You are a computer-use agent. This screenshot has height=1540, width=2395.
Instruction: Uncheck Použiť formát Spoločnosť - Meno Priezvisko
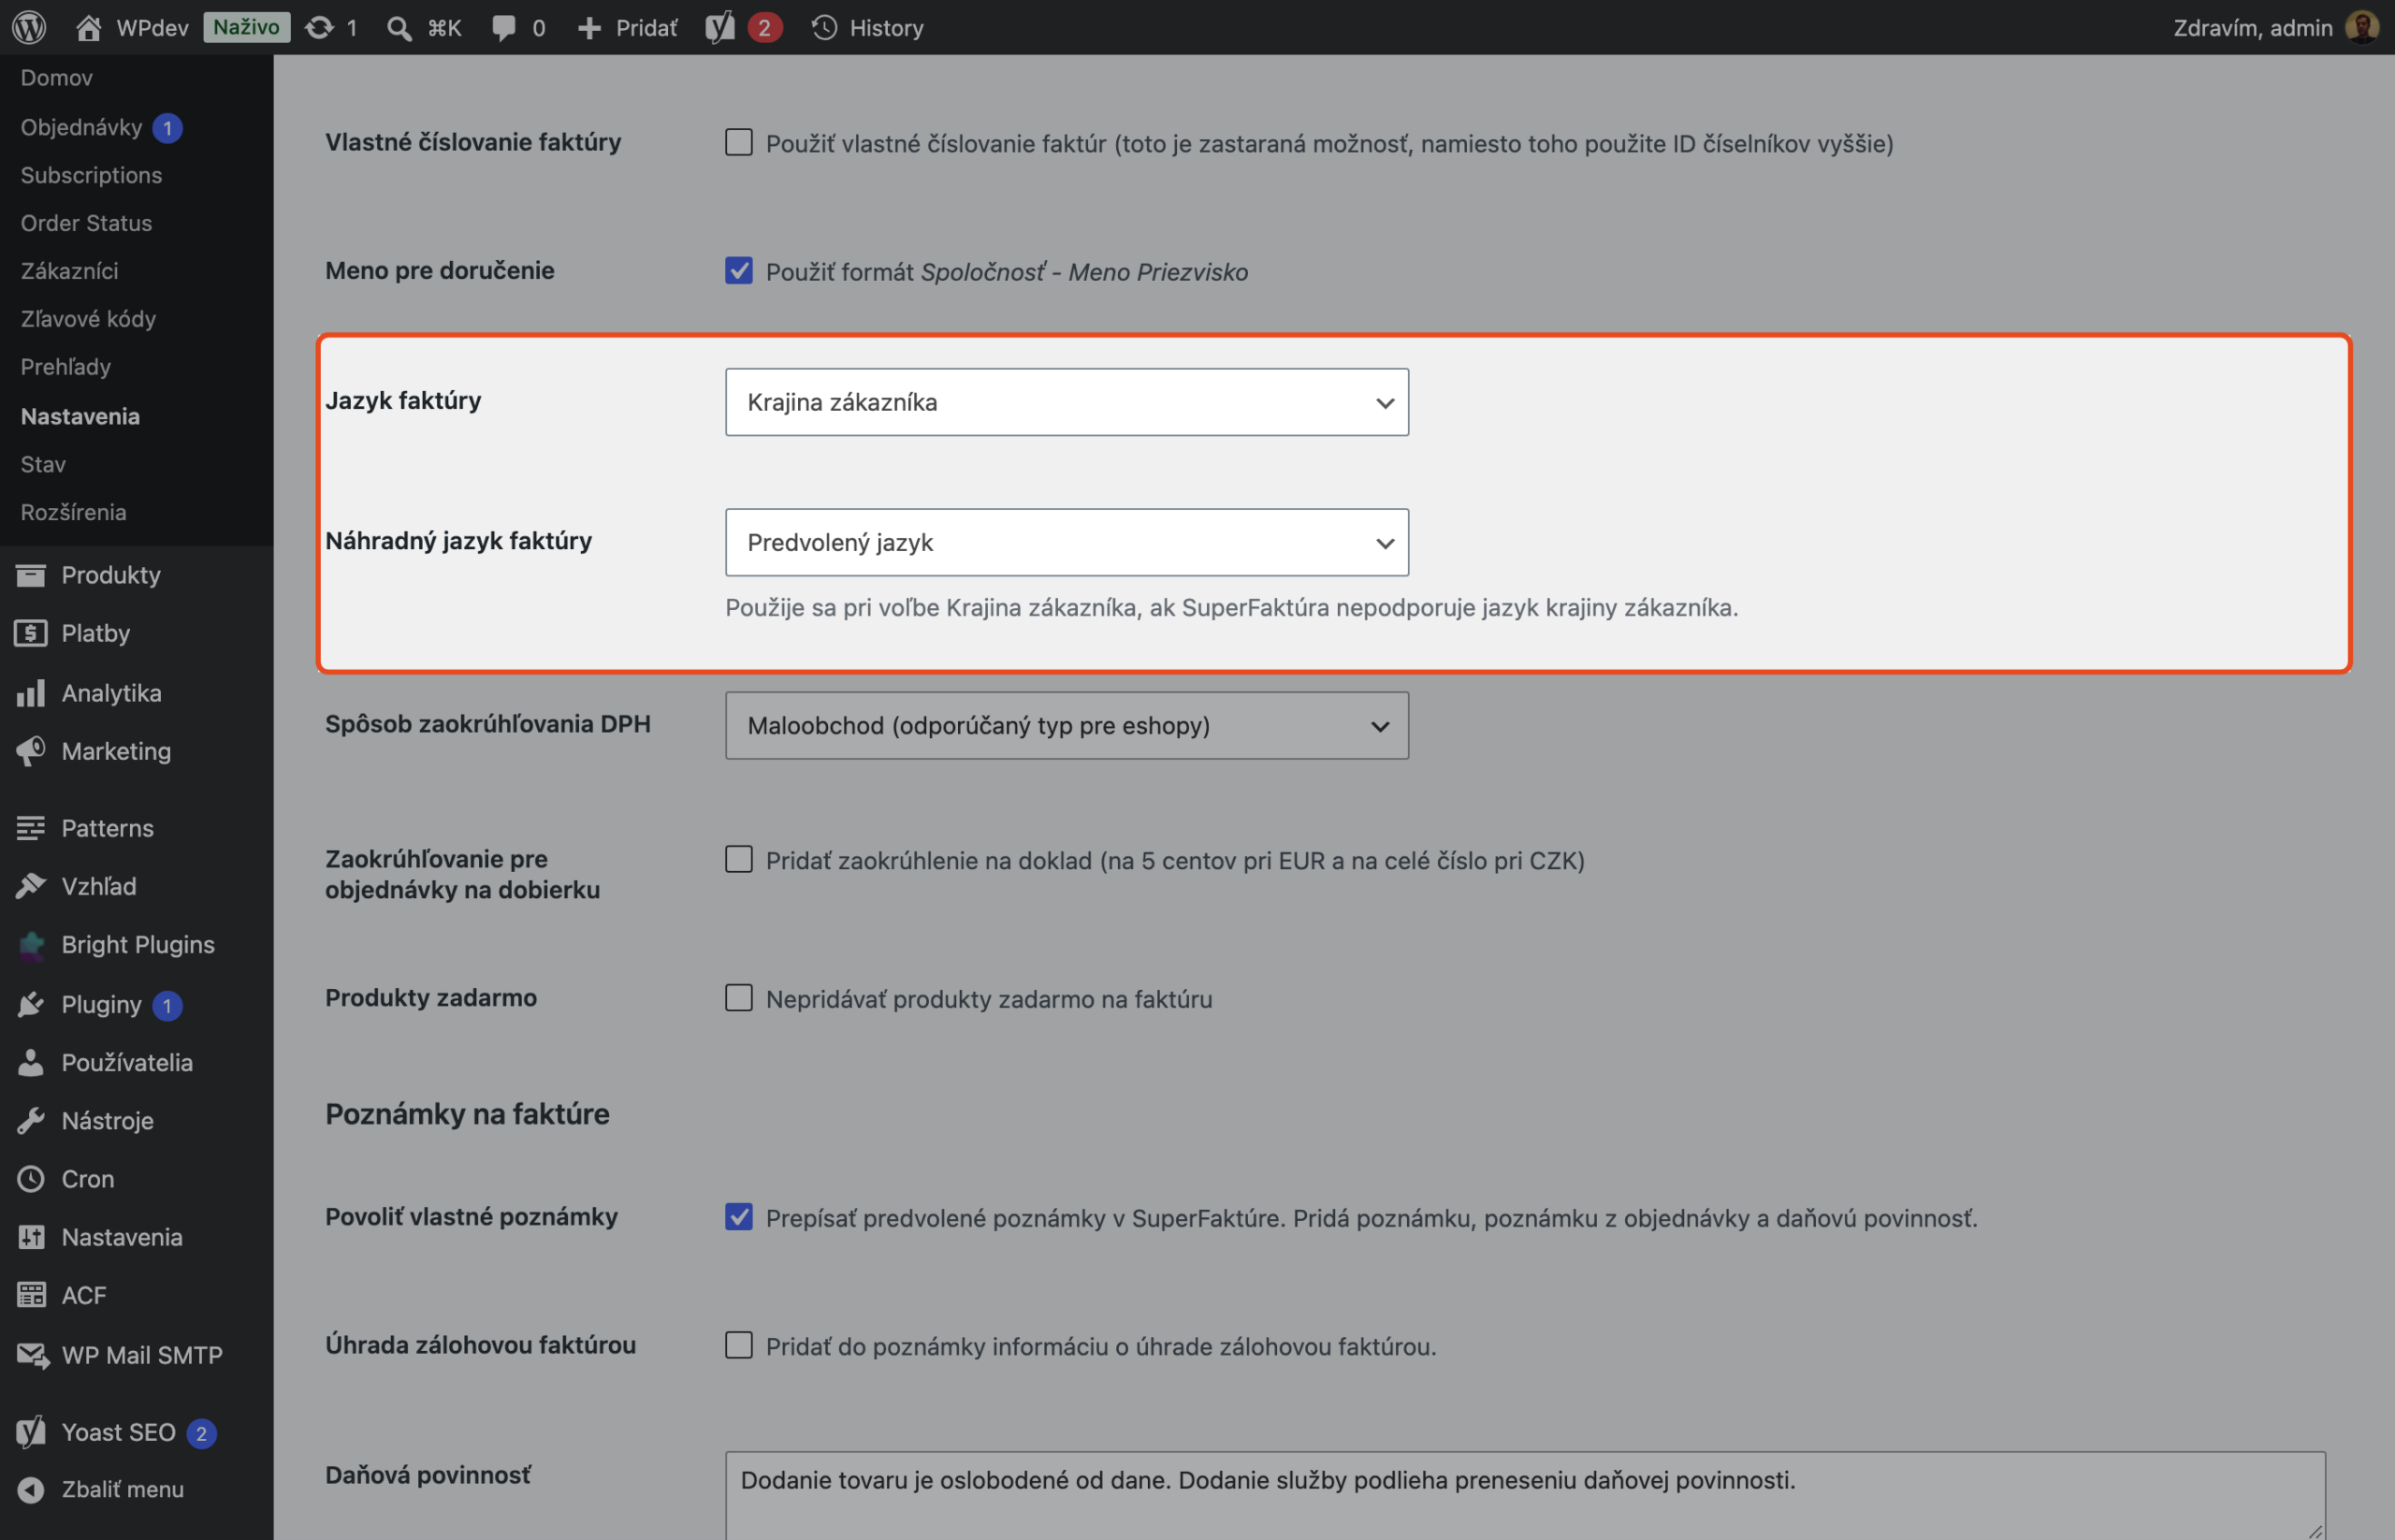pos(739,270)
